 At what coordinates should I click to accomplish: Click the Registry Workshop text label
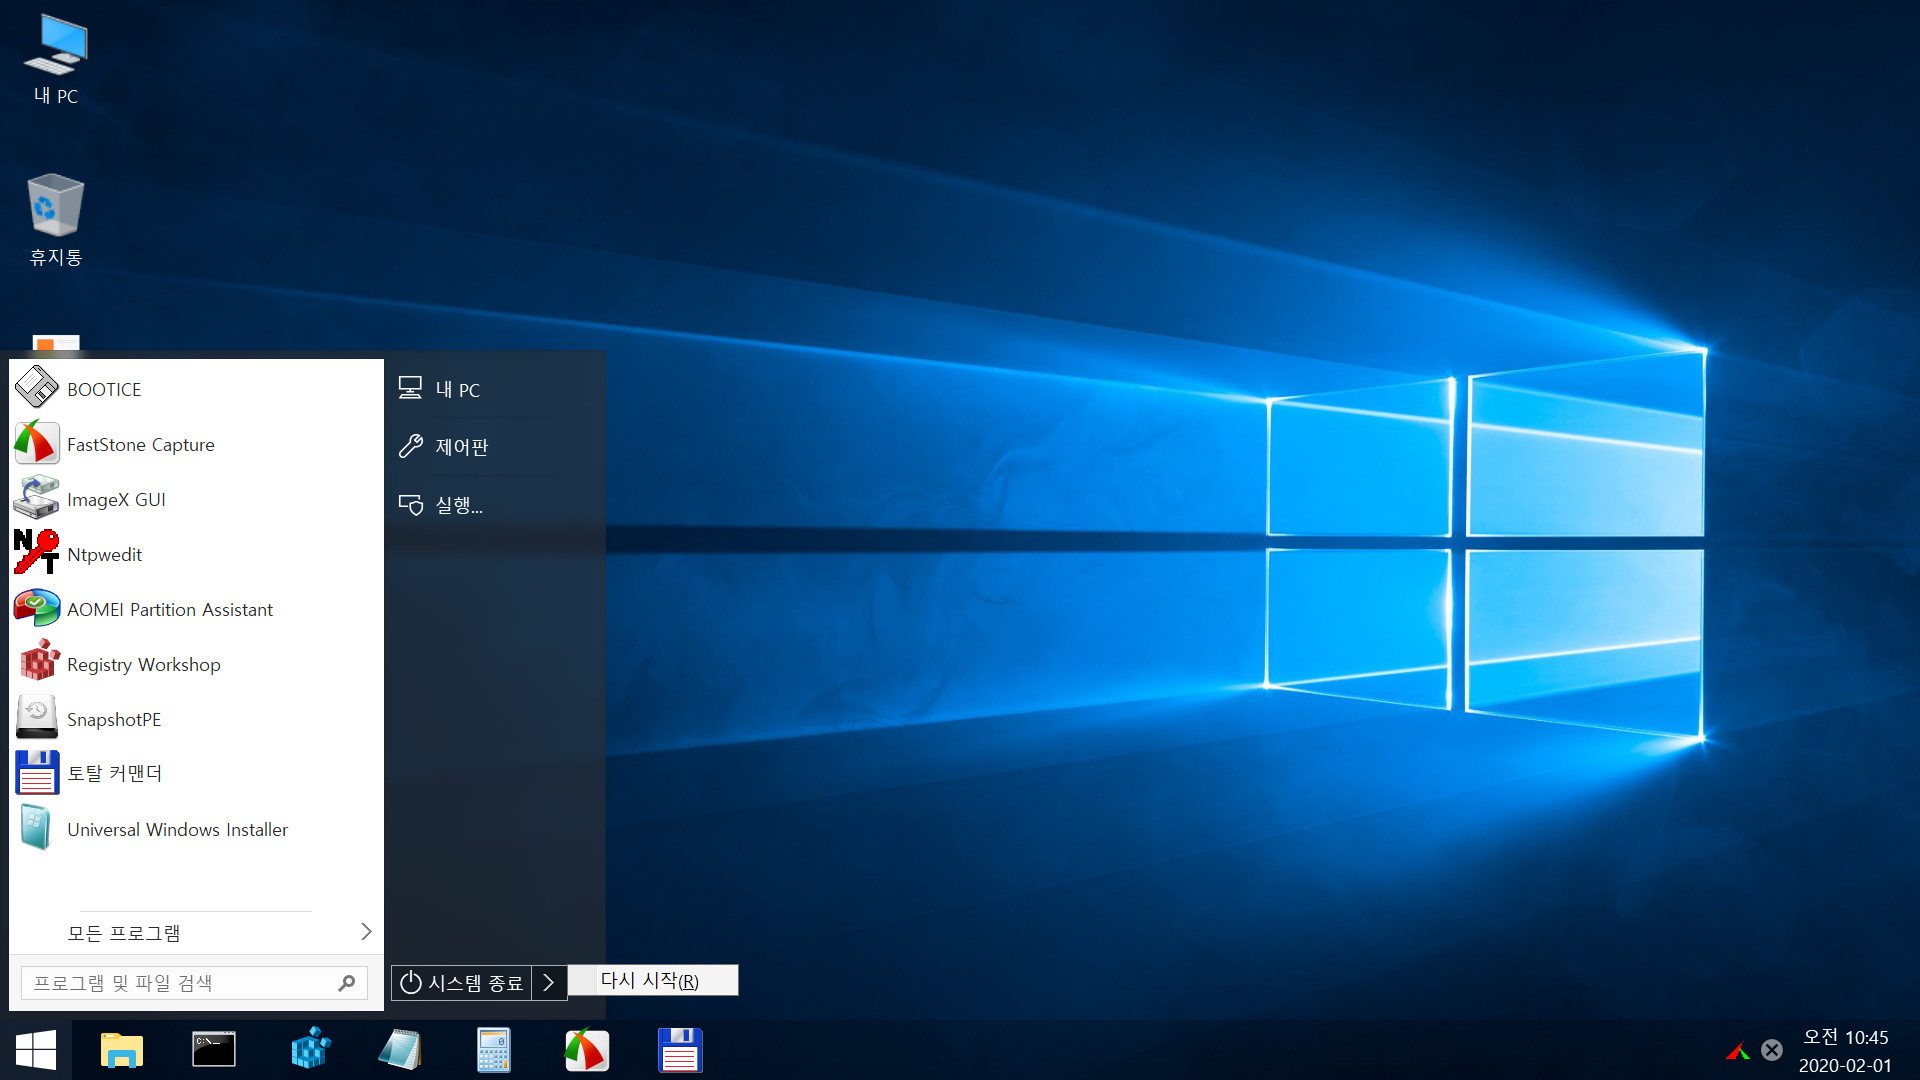point(143,664)
